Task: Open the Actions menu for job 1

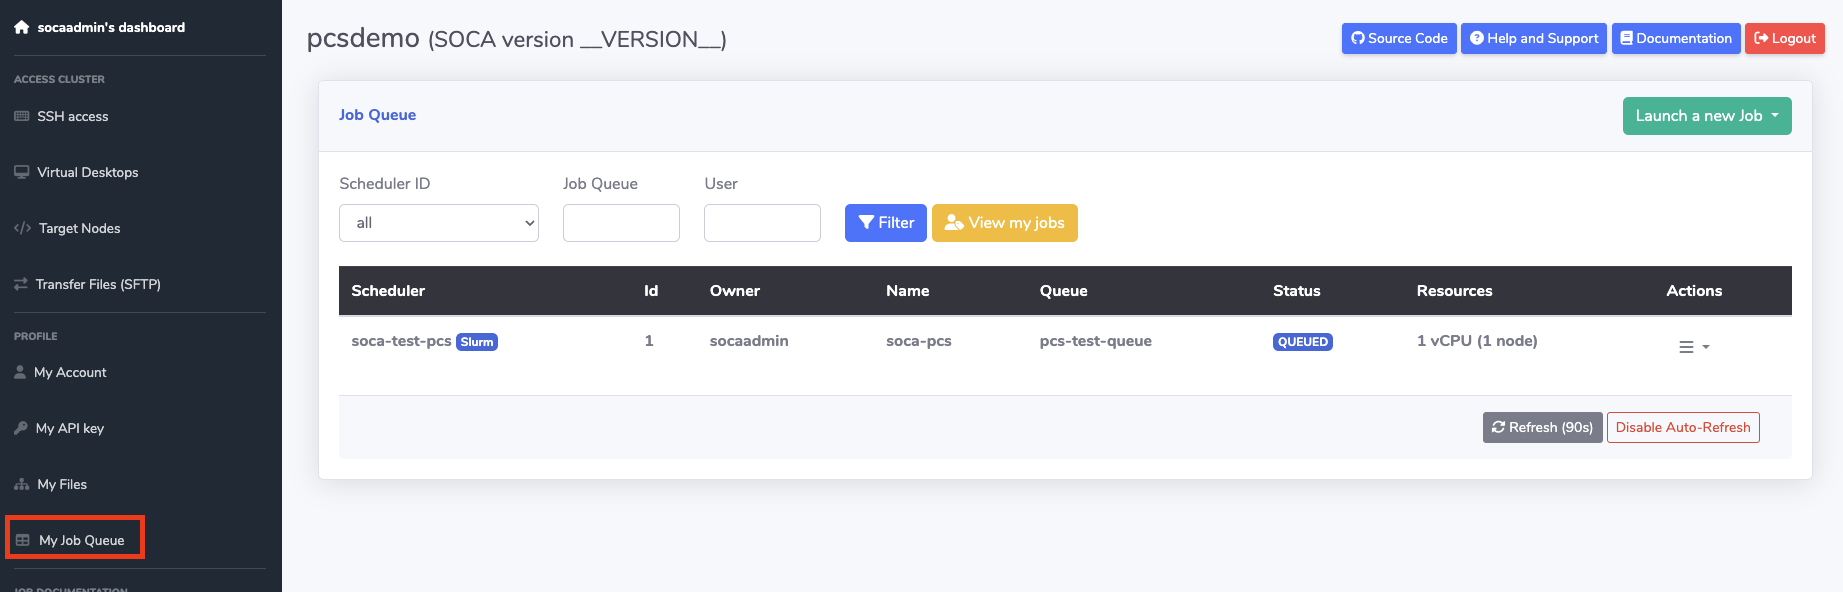Action: tap(1693, 347)
